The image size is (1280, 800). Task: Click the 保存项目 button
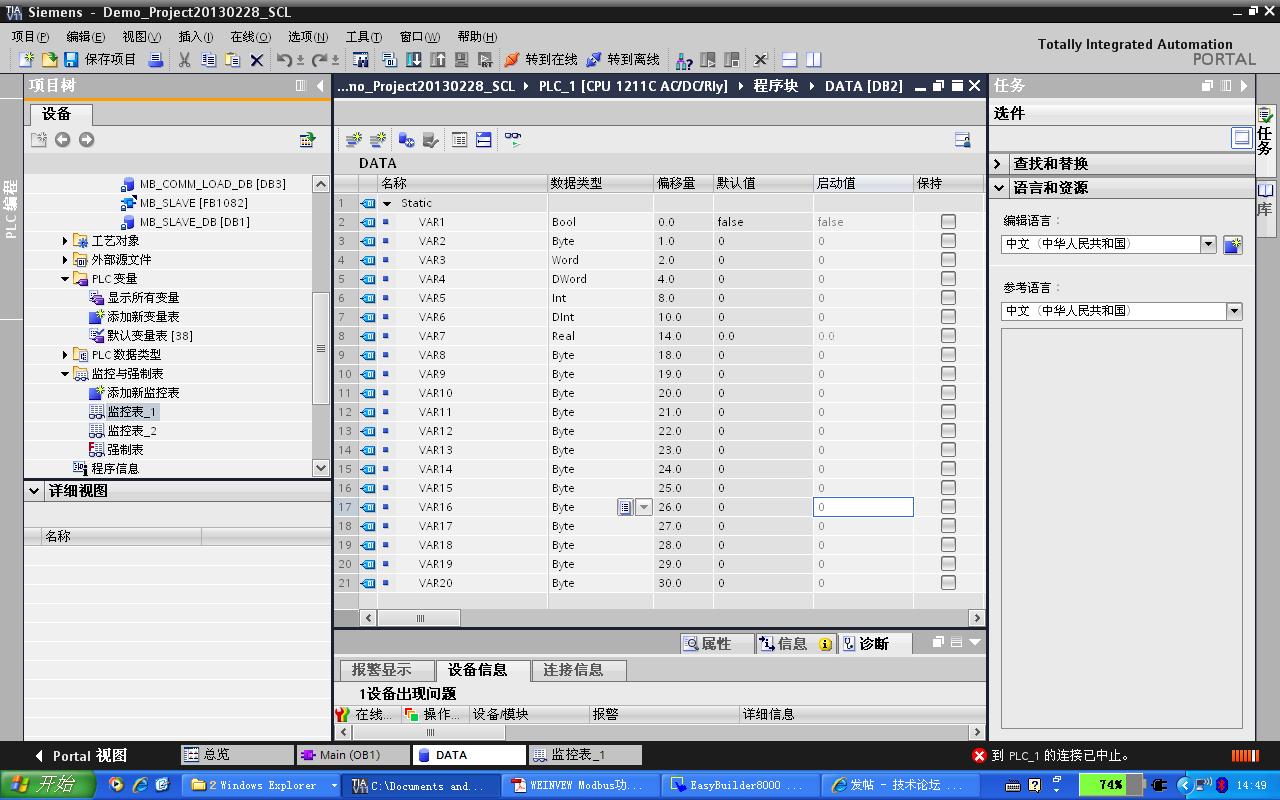coord(100,60)
